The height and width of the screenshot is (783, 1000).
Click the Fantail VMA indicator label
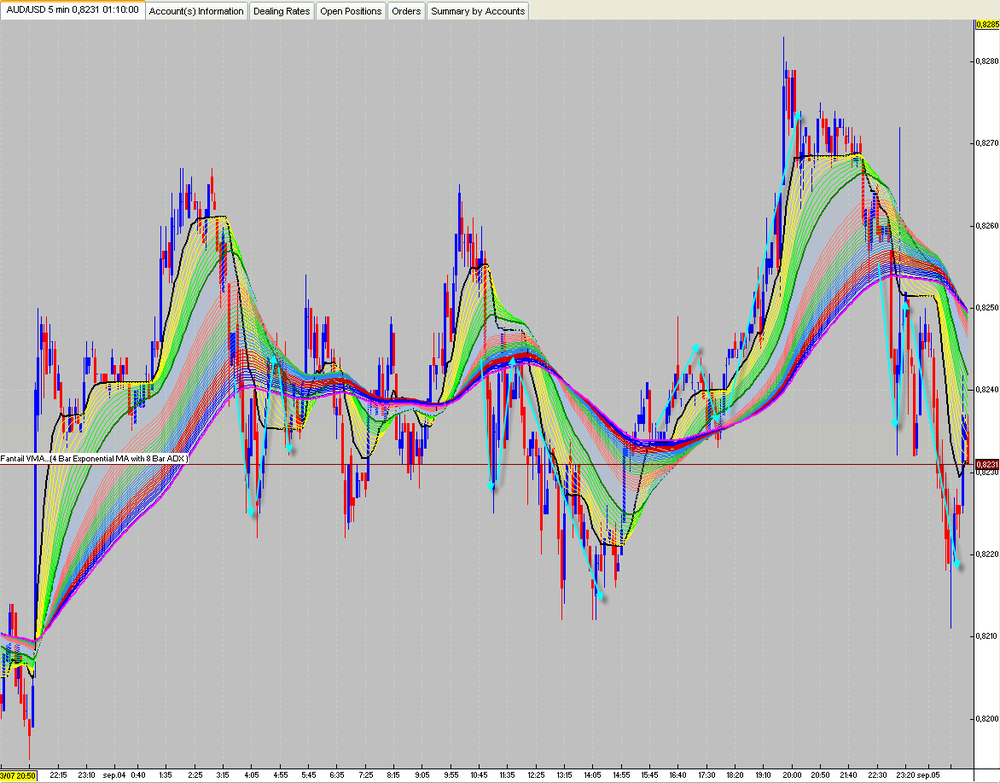click(94, 458)
